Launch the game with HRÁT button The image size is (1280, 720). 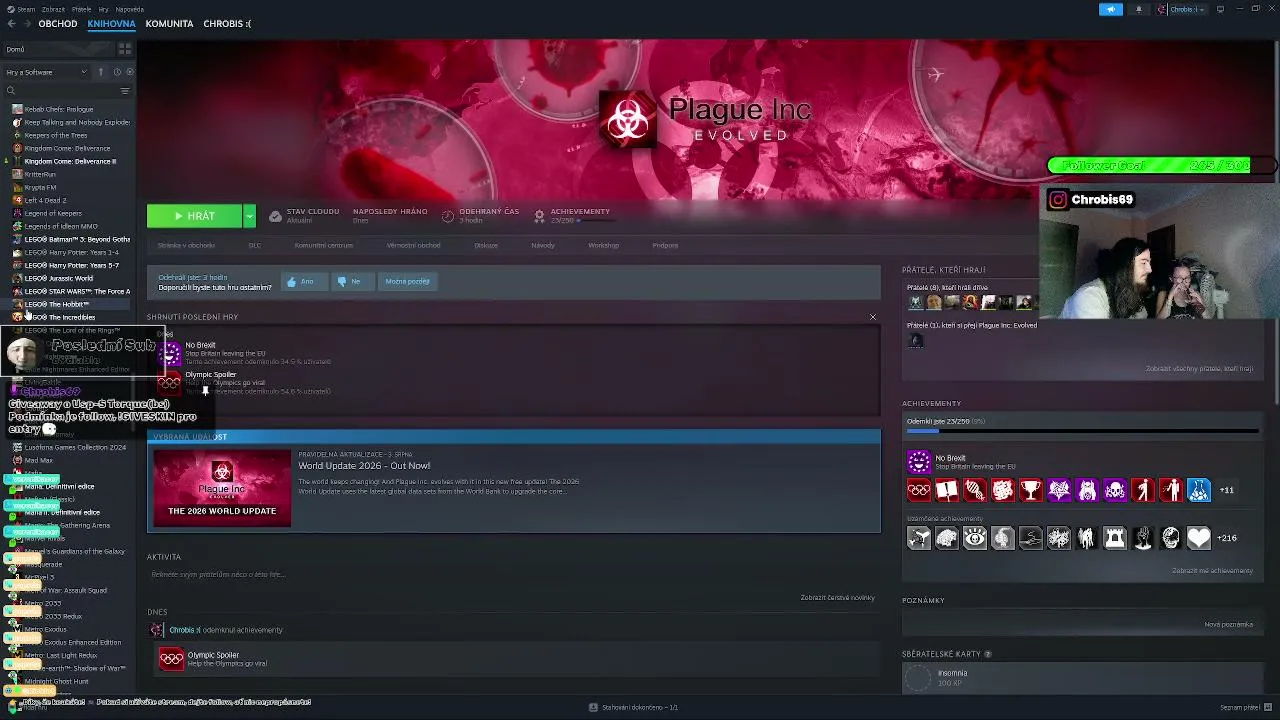(x=195, y=216)
